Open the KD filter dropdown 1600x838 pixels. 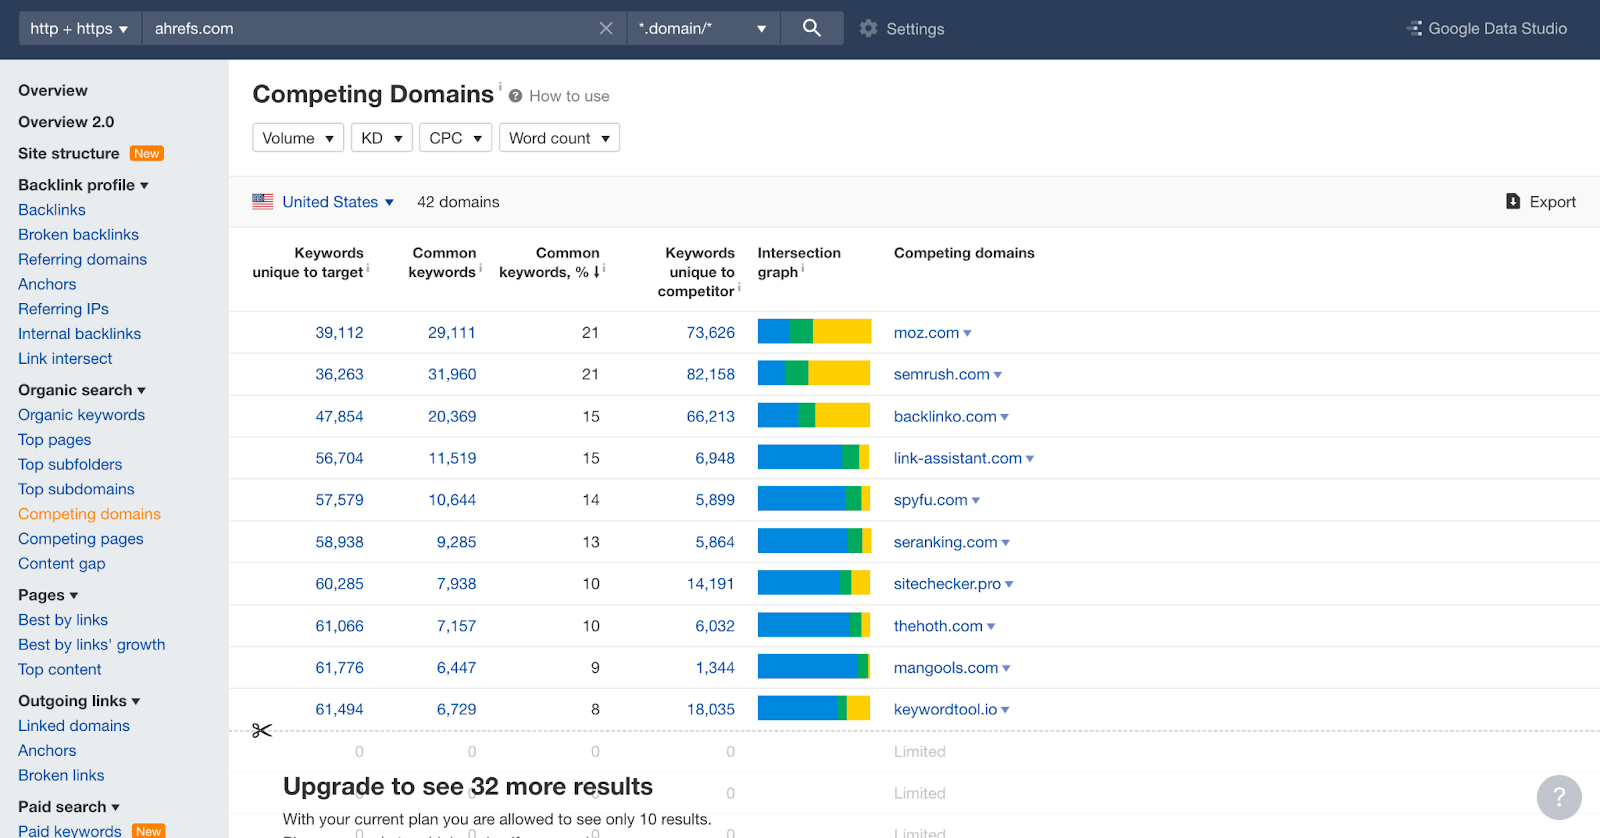point(381,138)
